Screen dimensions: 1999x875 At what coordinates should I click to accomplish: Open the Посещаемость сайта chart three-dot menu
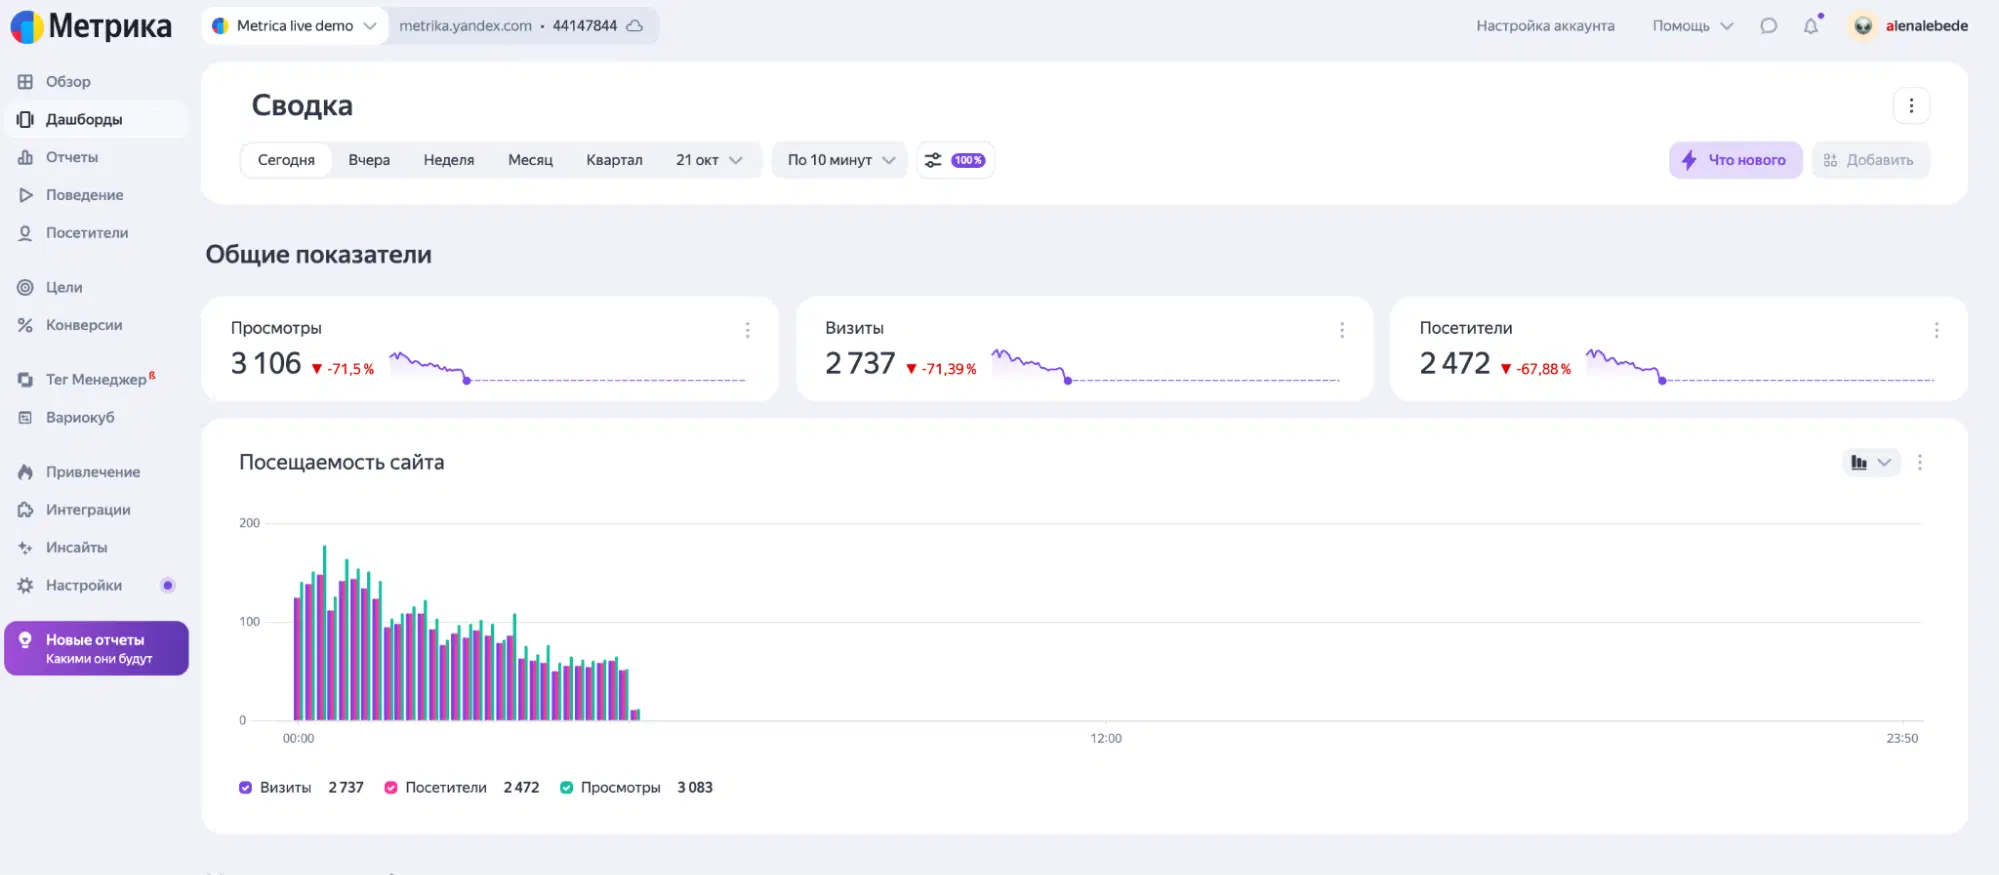pyautogui.click(x=1919, y=462)
